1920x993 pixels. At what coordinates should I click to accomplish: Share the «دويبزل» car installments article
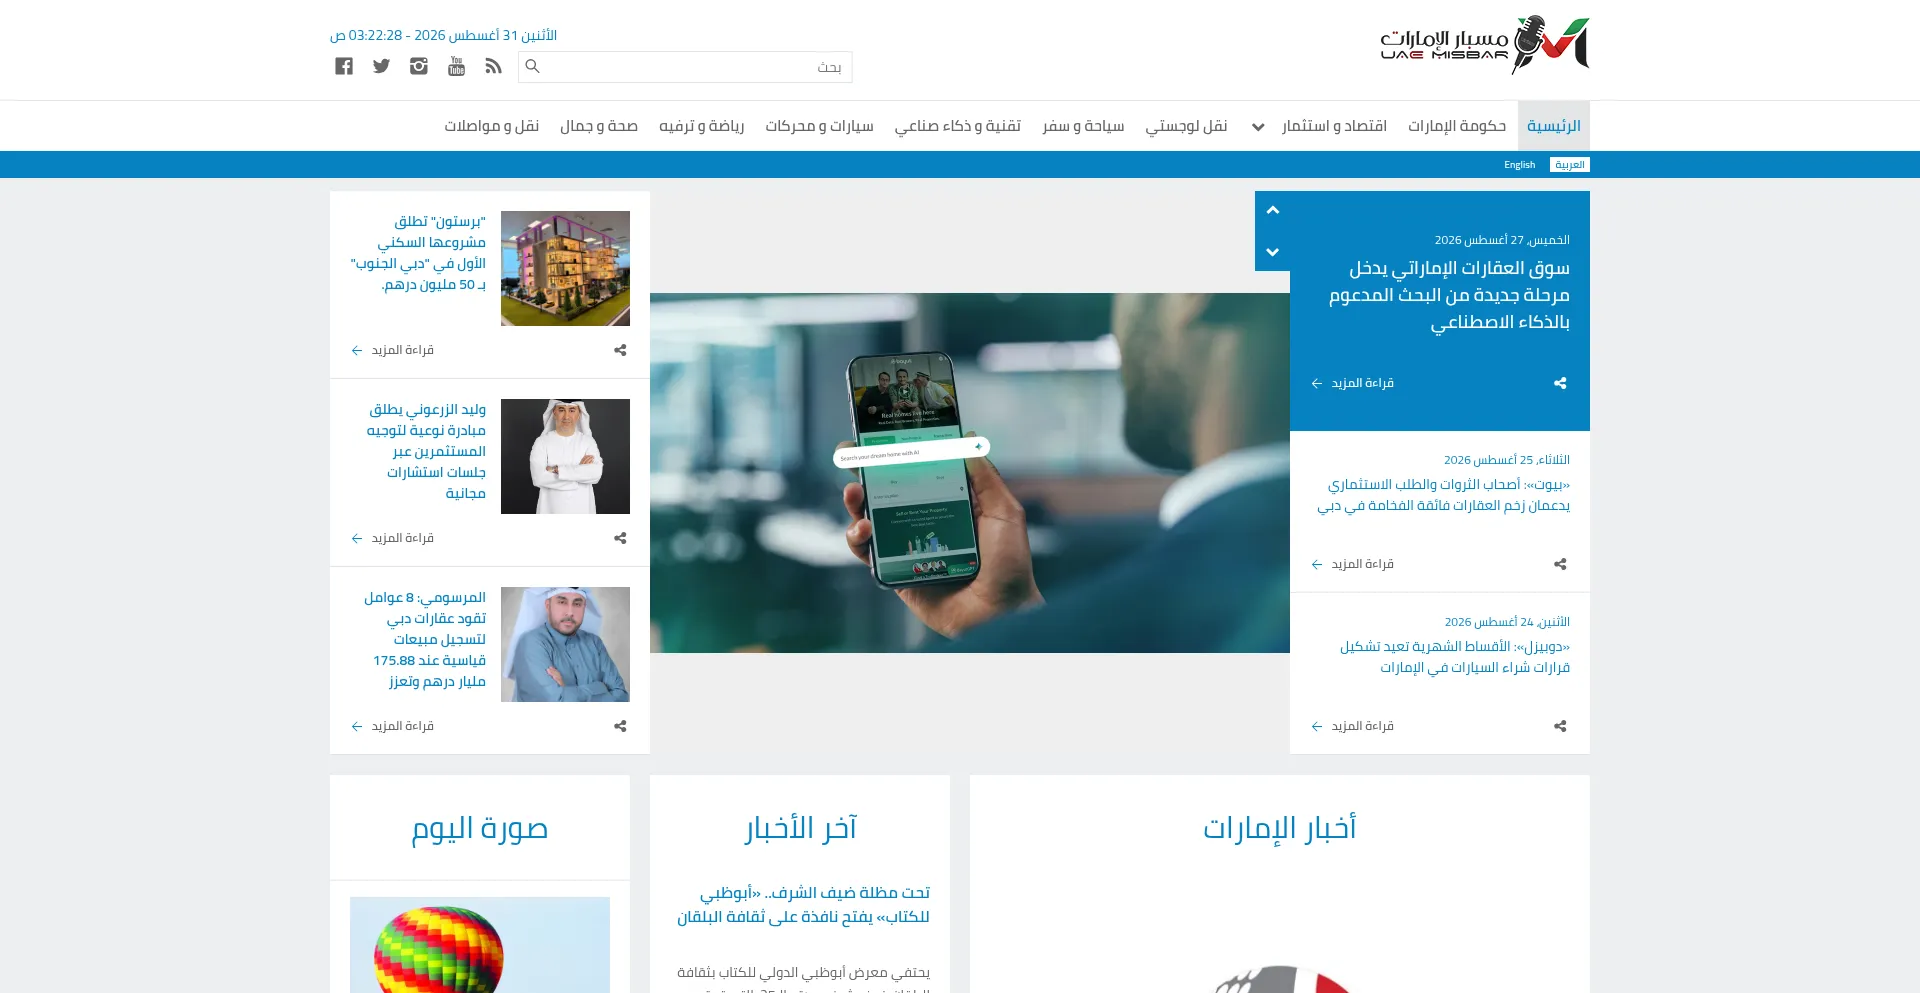point(1560,726)
